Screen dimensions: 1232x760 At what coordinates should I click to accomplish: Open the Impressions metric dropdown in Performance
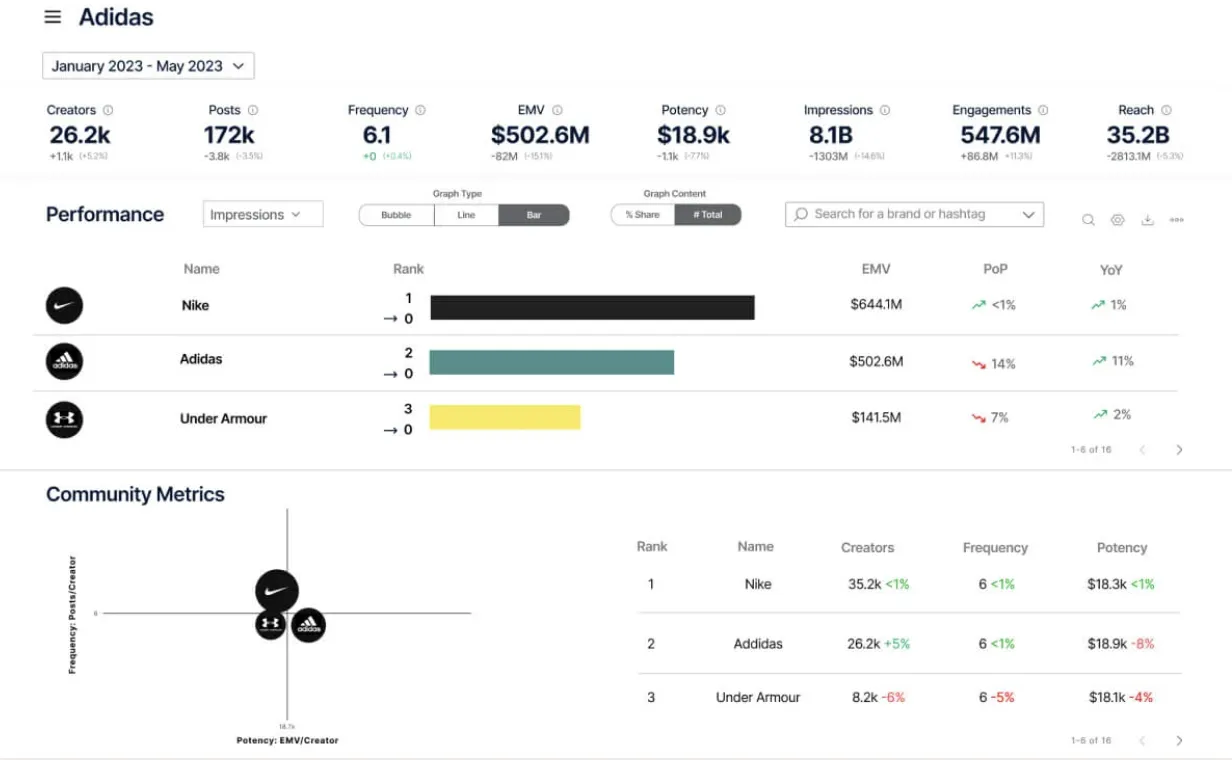coord(263,214)
